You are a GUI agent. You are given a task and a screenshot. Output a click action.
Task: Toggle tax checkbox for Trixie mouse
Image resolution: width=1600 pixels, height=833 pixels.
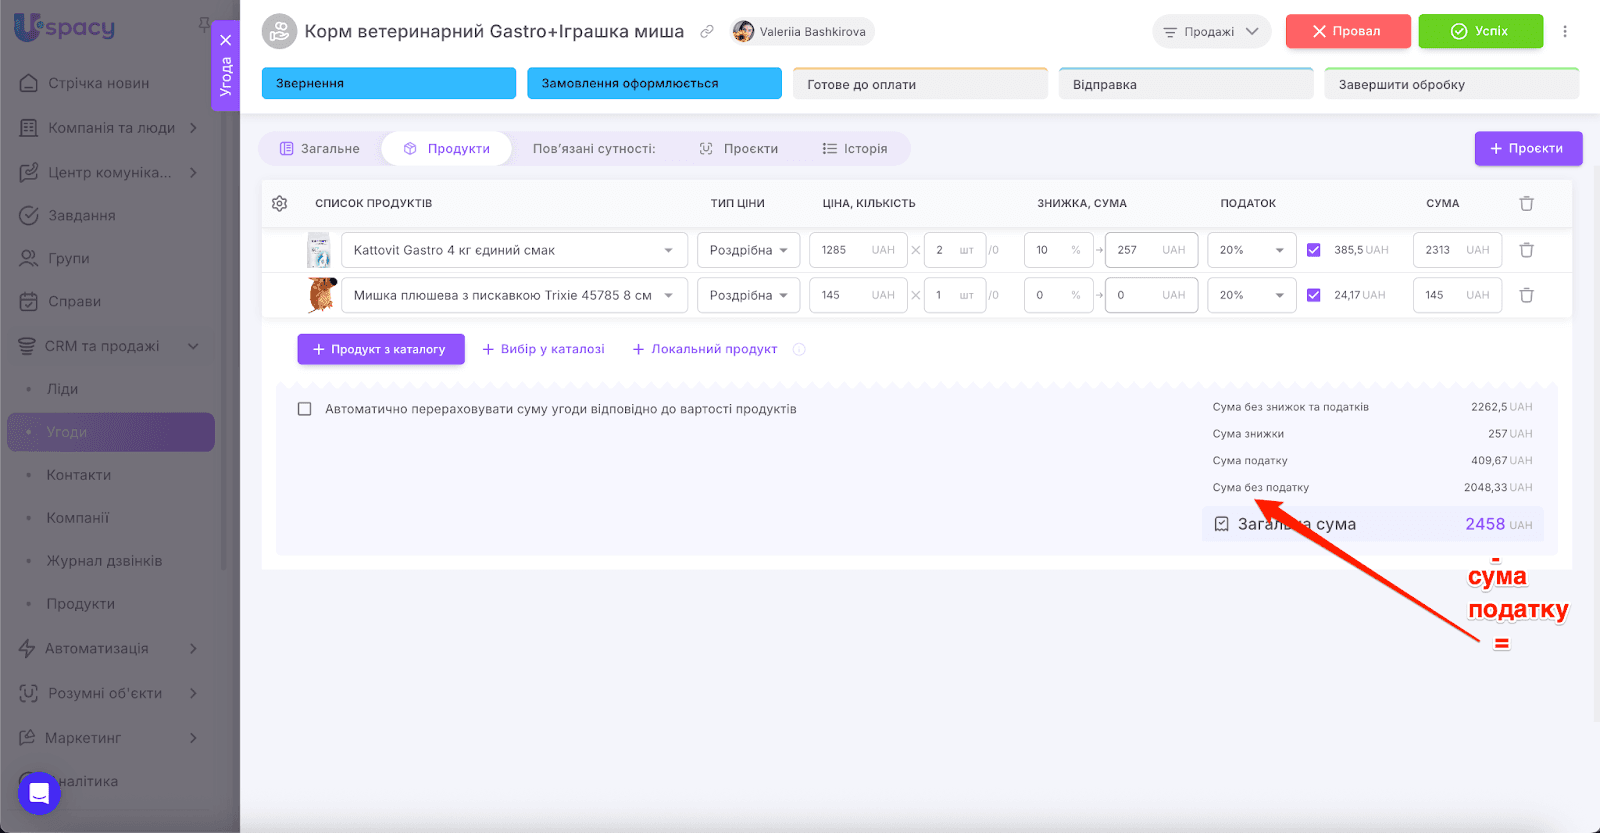click(x=1314, y=295)
